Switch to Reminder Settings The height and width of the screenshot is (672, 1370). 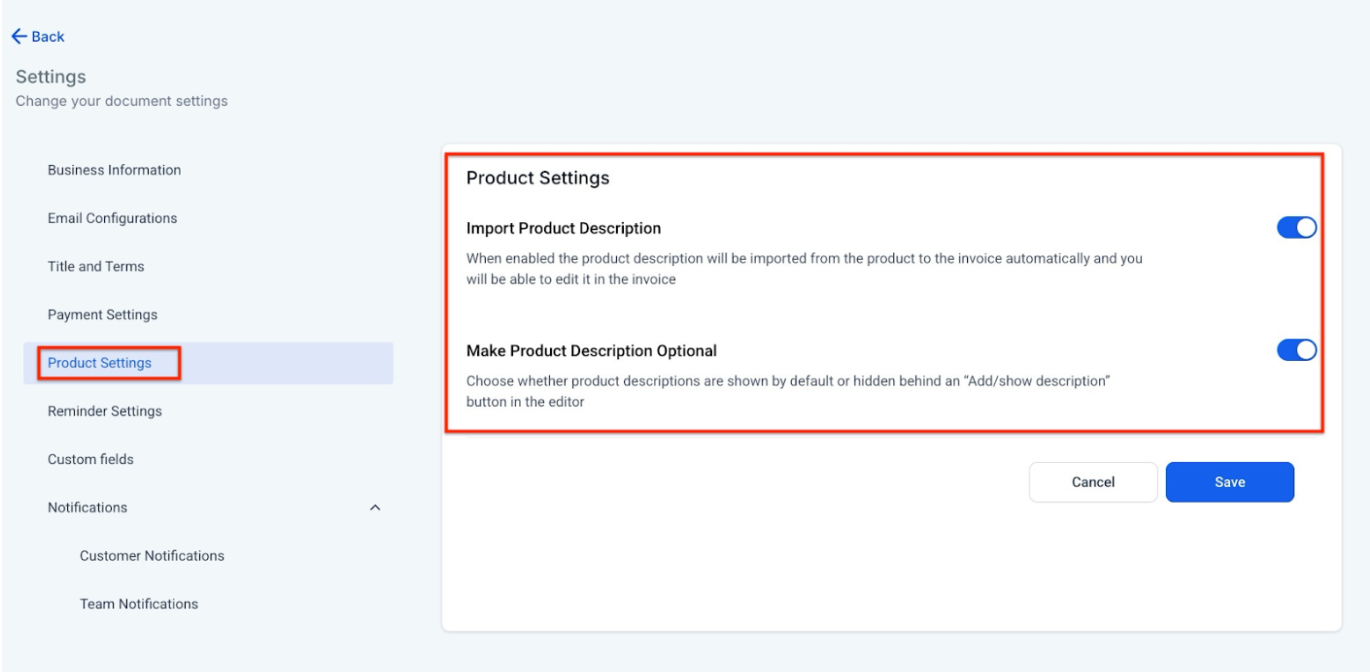pyautogui.click(x=104, y=411)
